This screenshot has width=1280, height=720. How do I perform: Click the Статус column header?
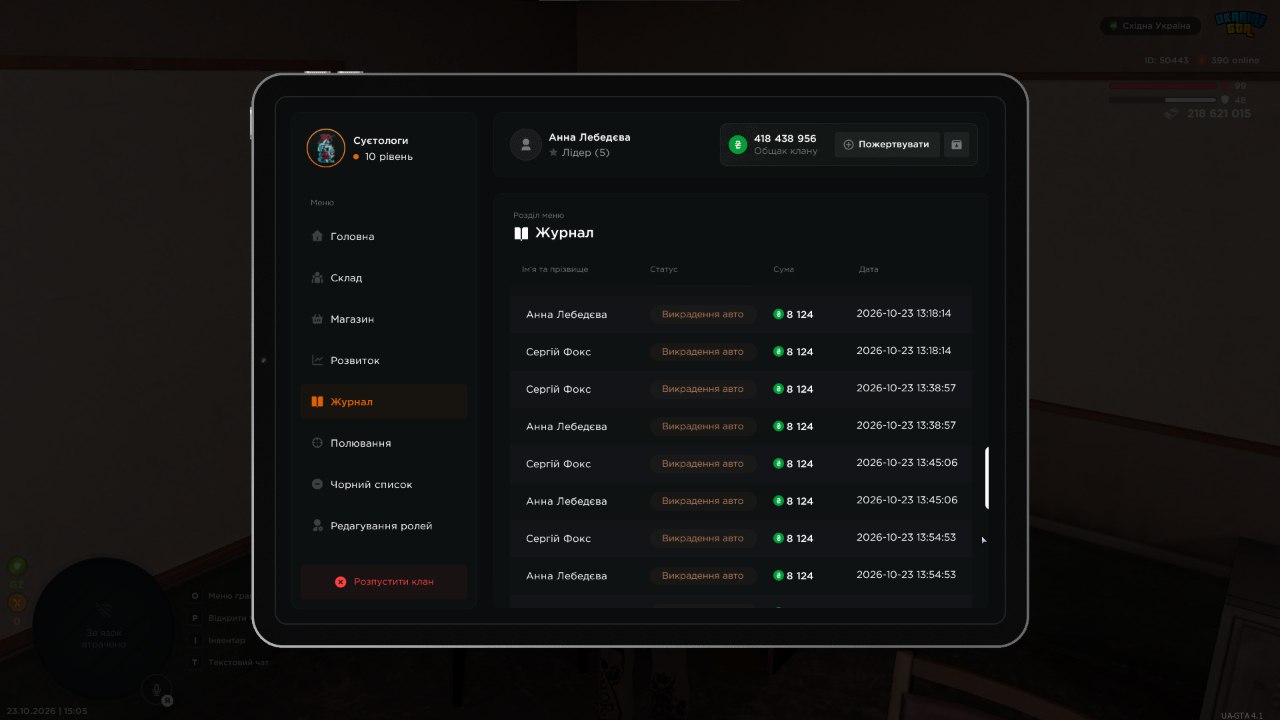point(664,270)
